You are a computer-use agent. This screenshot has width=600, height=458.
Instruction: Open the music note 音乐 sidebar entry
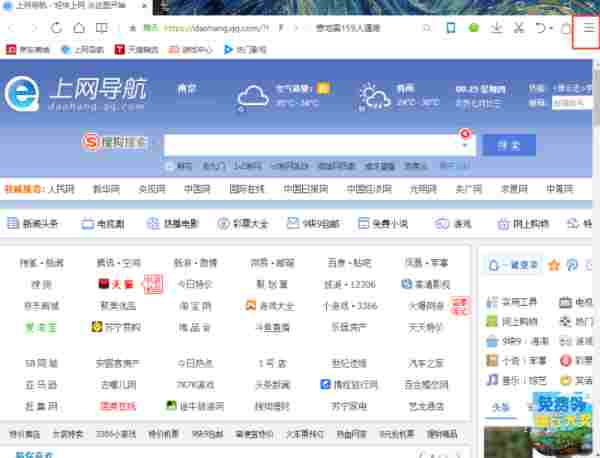click(x=516, y=380)
